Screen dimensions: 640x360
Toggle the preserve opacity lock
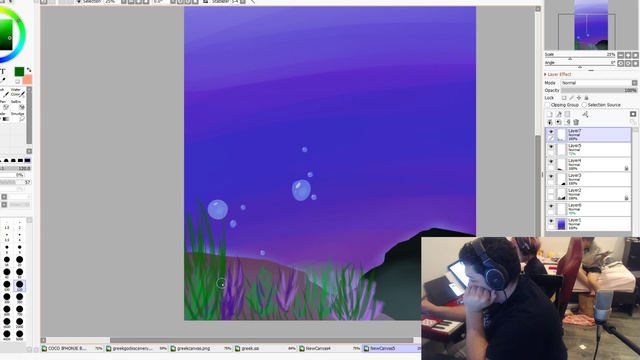click(x=564, y=98)
